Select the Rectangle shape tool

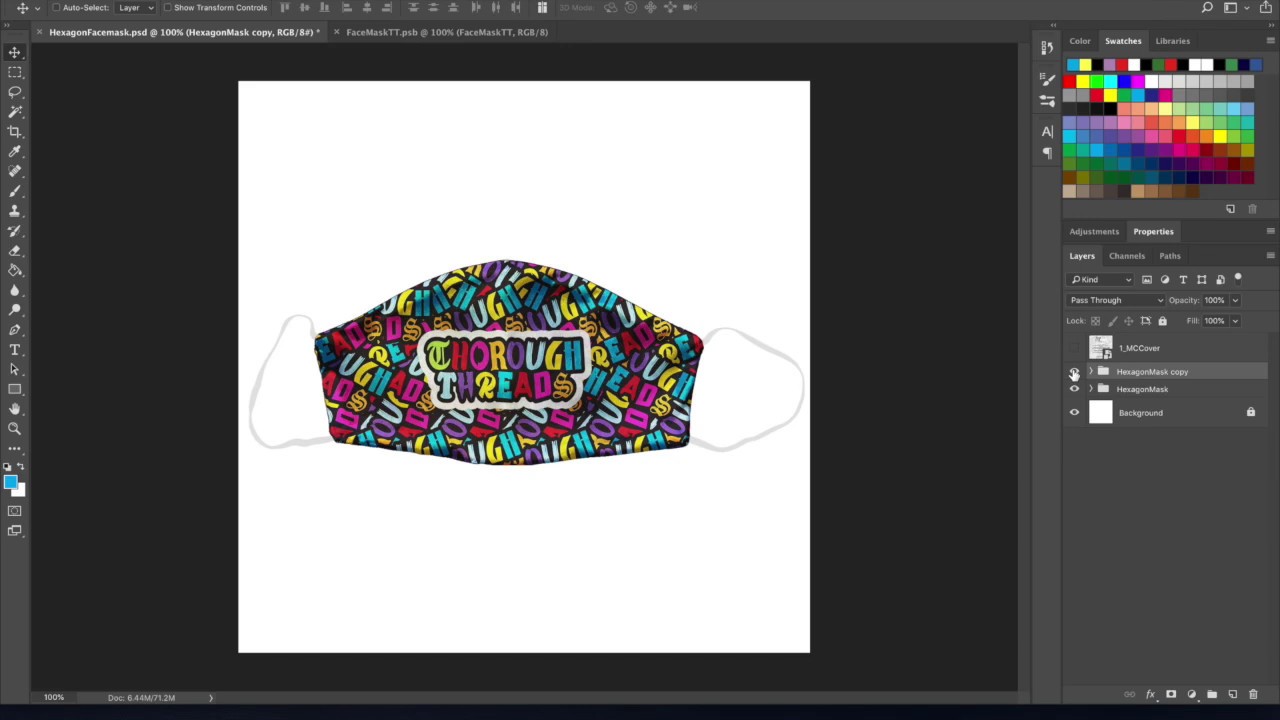click(15, 389)
